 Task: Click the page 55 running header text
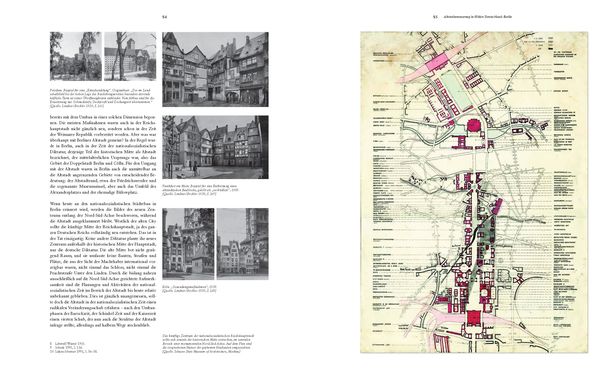(478, 17)
